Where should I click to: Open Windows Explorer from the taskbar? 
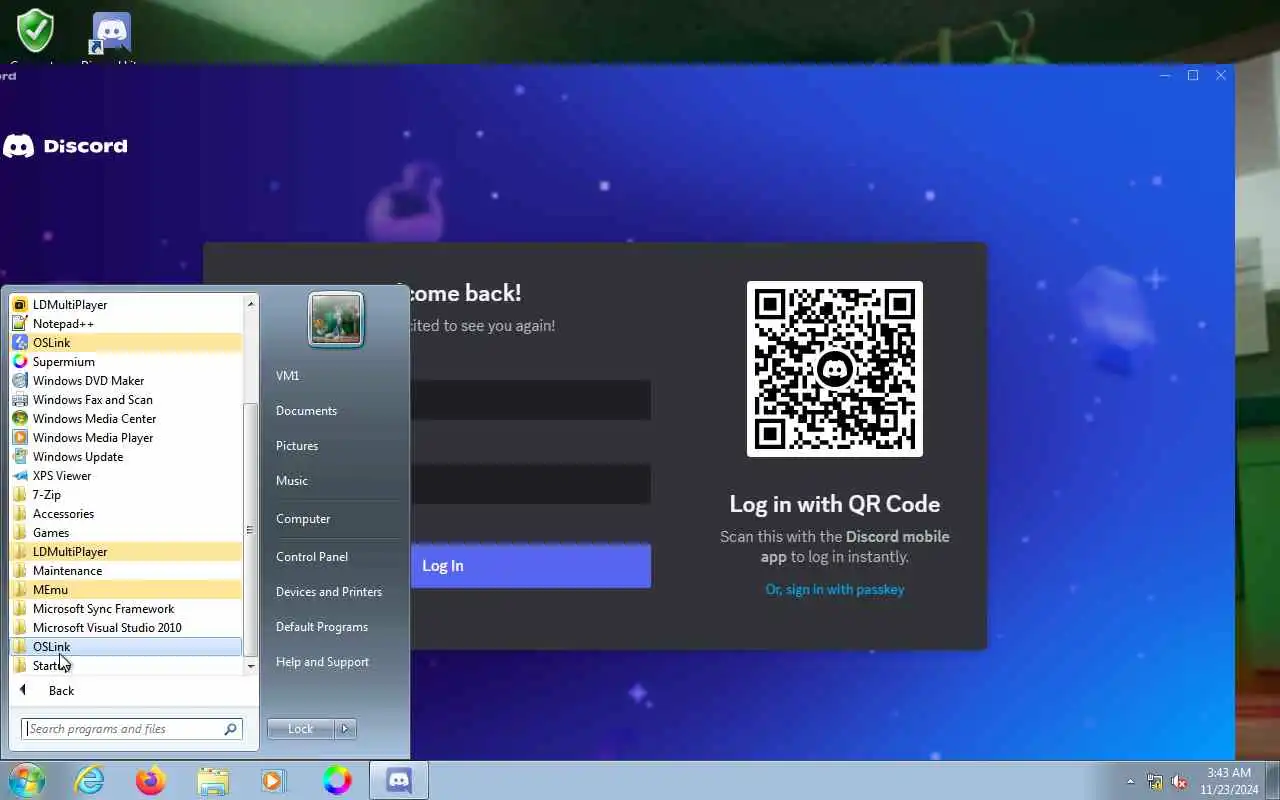pos(213,780)
